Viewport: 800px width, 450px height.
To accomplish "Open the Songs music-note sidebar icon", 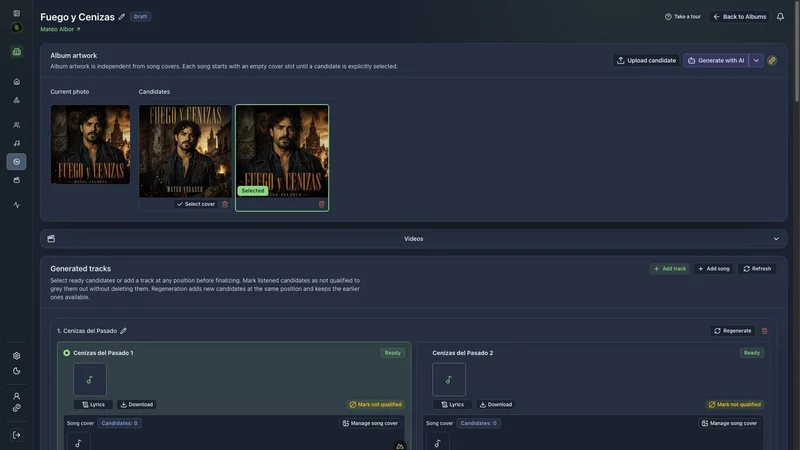I will [x=16, y=143].
